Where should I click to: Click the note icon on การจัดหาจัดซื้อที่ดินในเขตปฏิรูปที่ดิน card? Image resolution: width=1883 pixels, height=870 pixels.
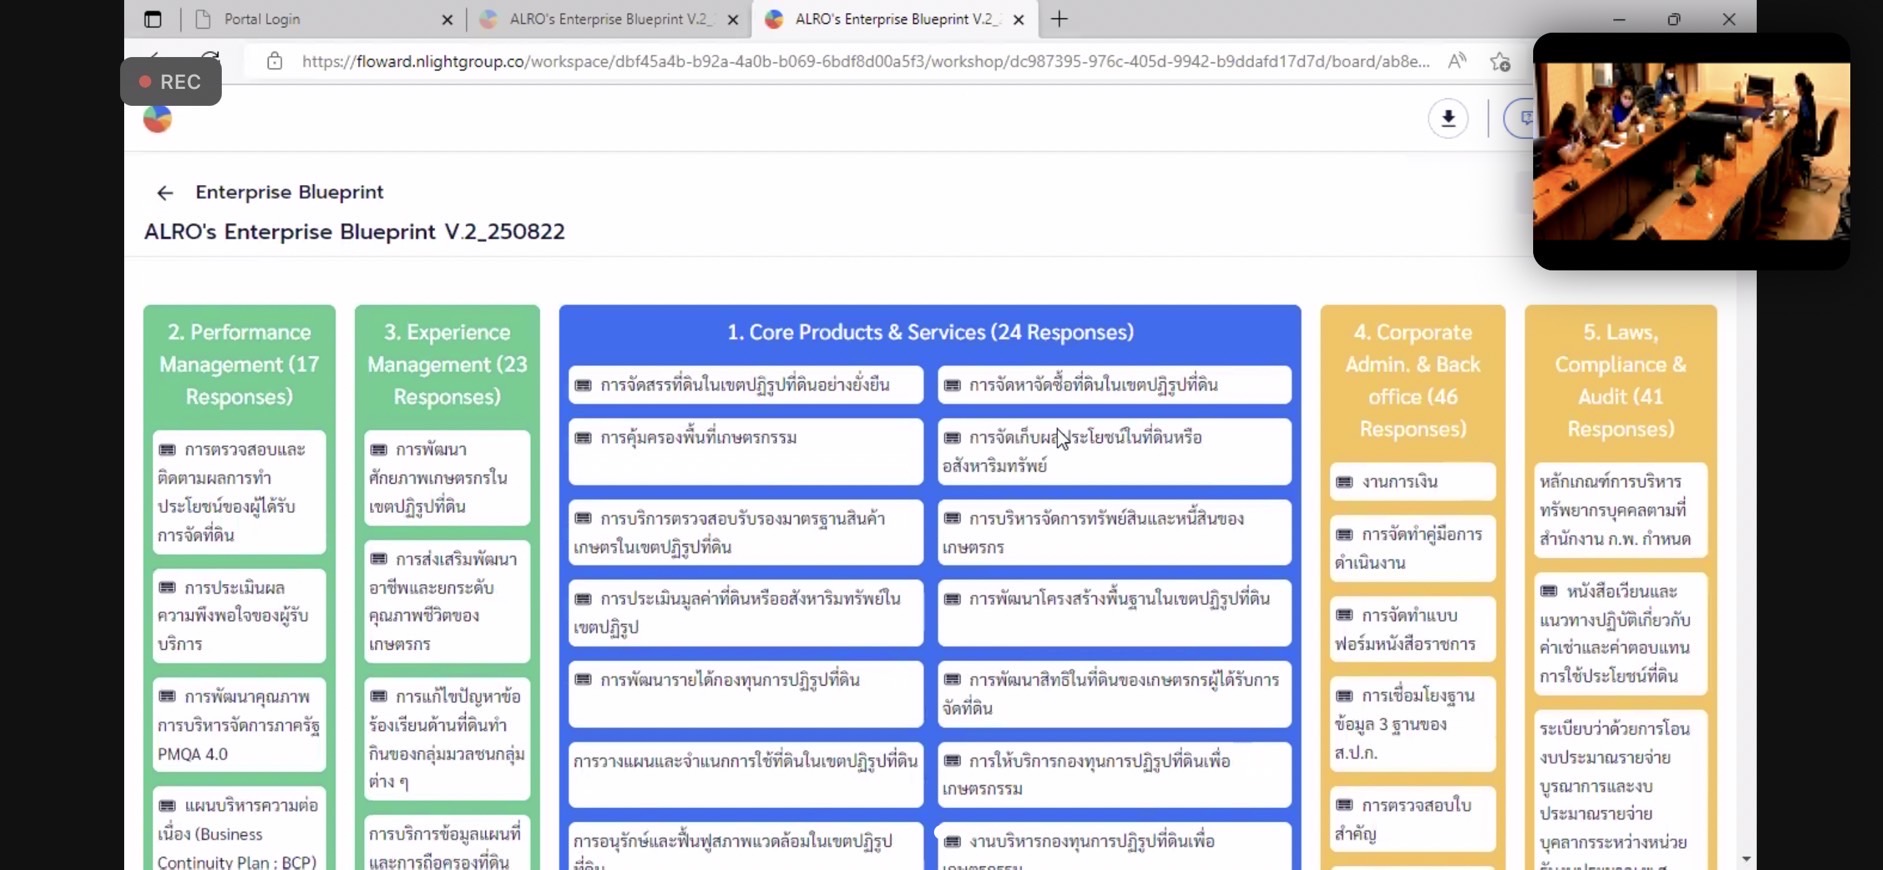click(952, 385)
